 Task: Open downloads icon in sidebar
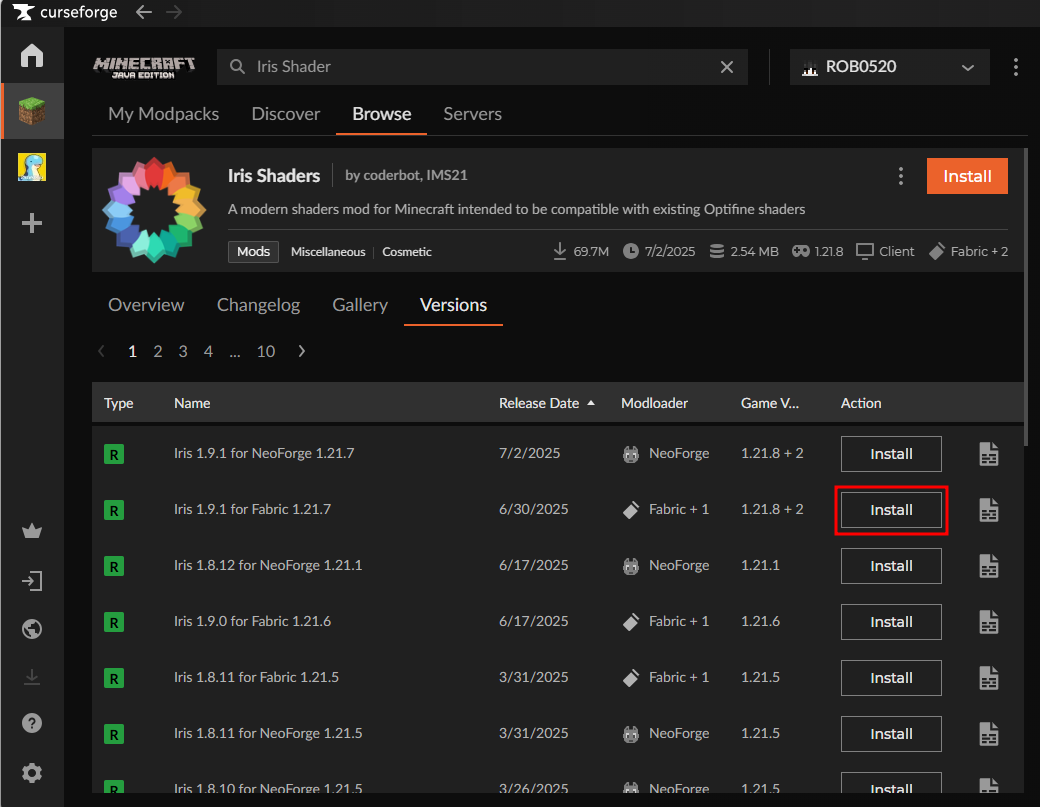tap(32, 677)
